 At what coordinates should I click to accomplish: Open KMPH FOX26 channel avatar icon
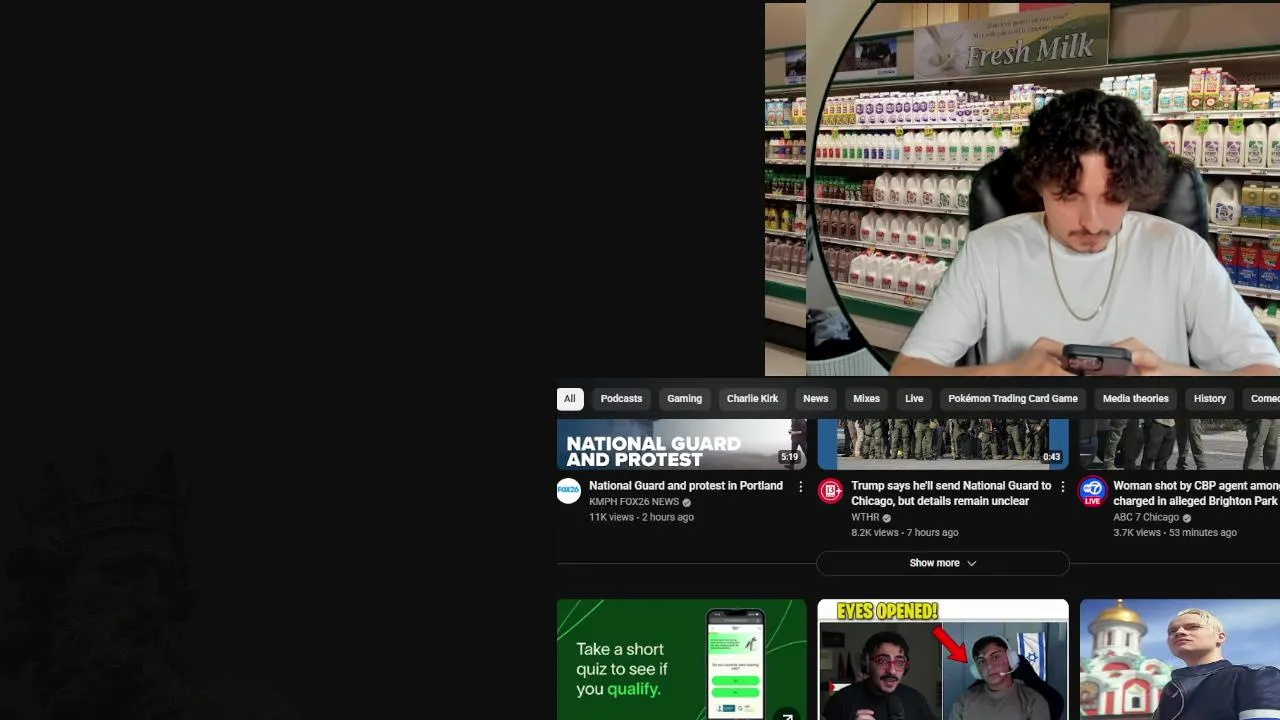coord(569,490)
